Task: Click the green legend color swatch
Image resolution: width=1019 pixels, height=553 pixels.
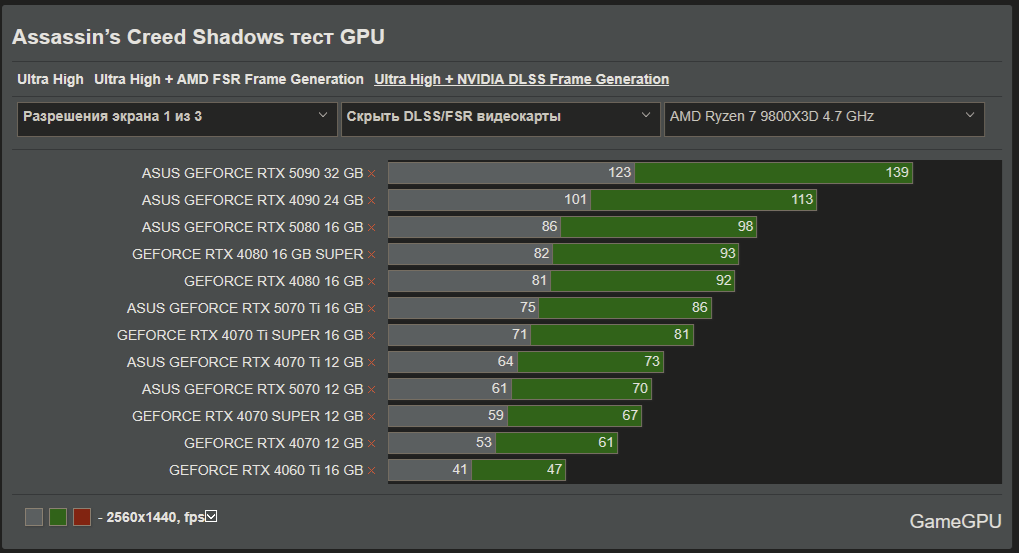Action: point(58,517)
